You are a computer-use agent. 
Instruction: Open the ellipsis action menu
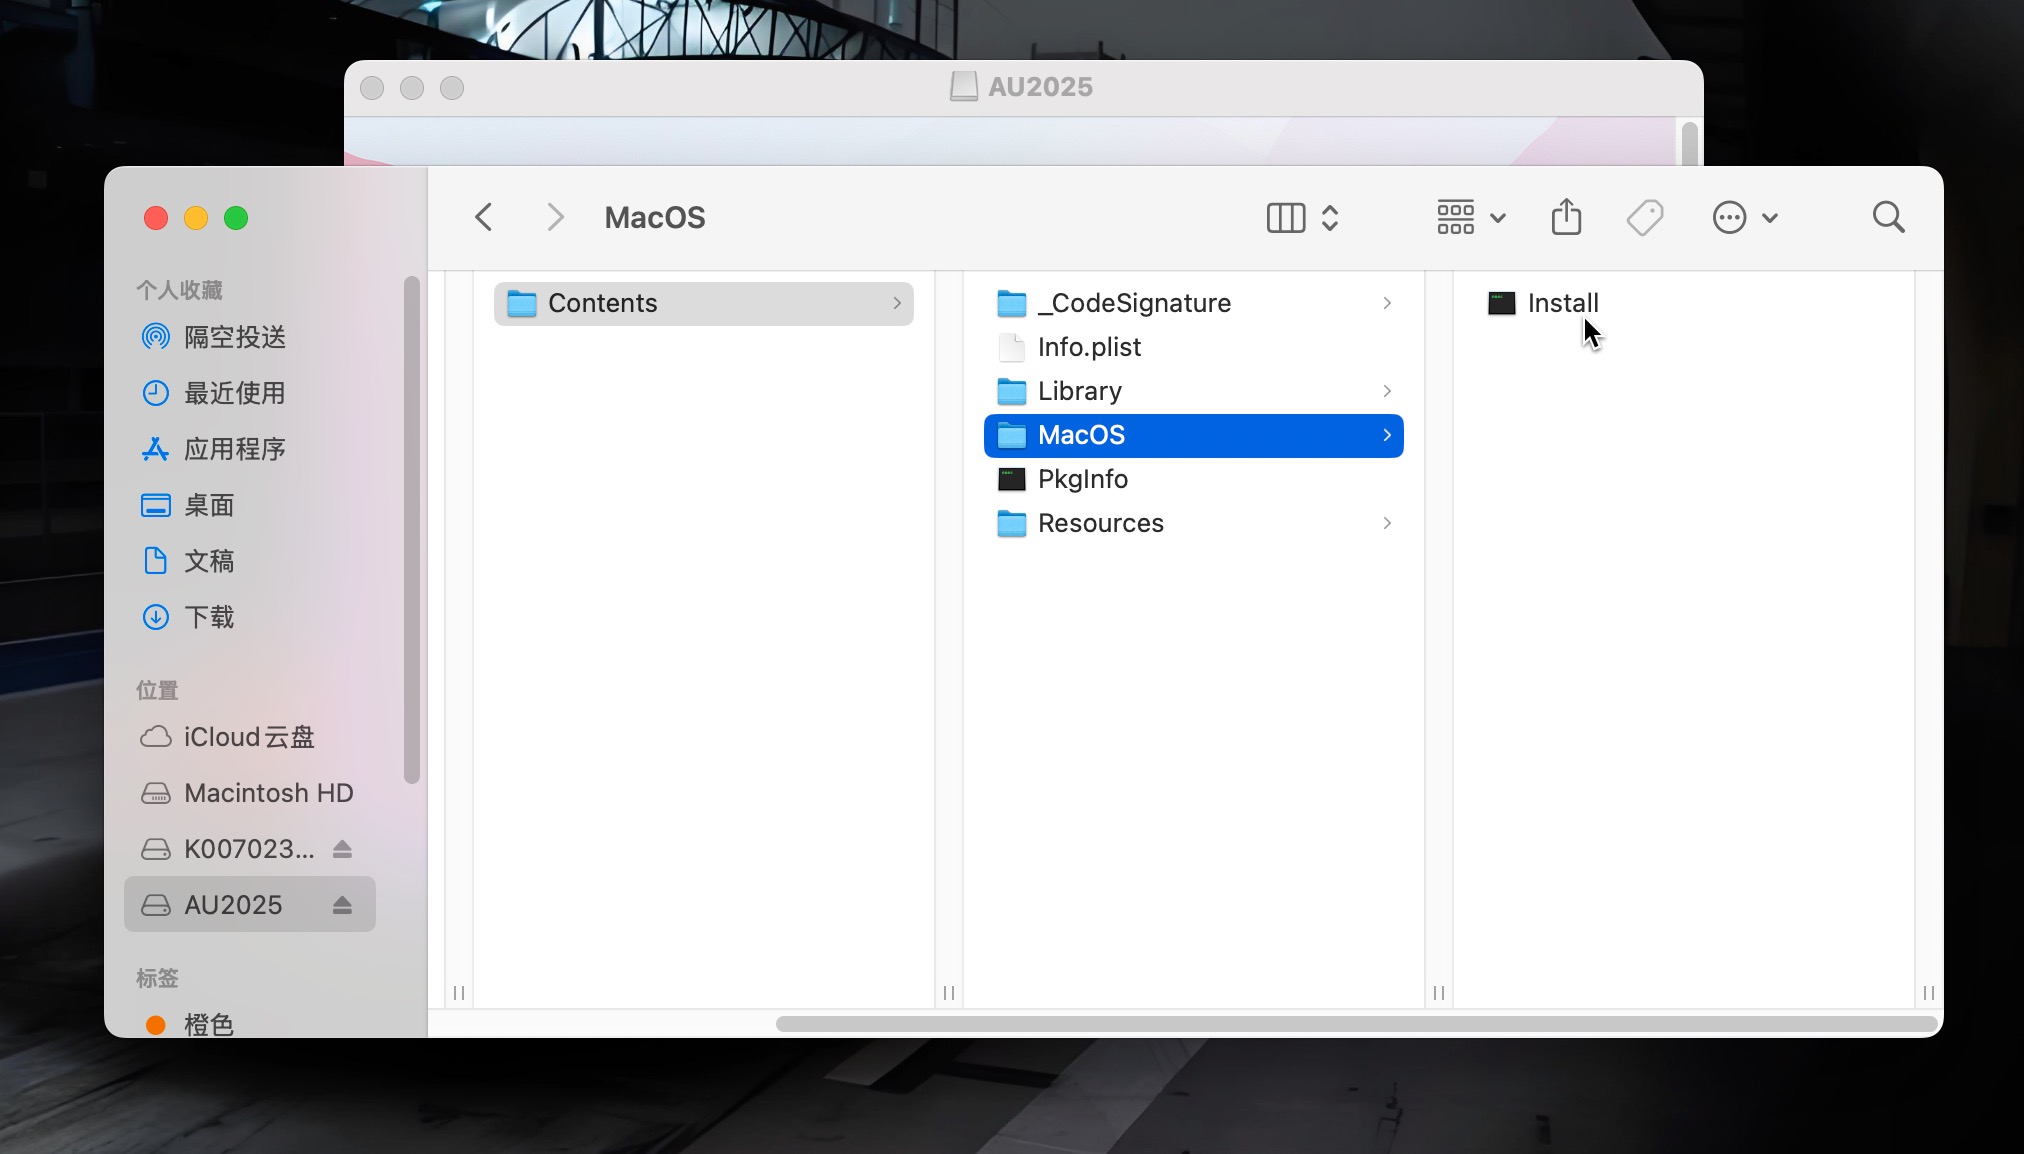(1744, 217)
